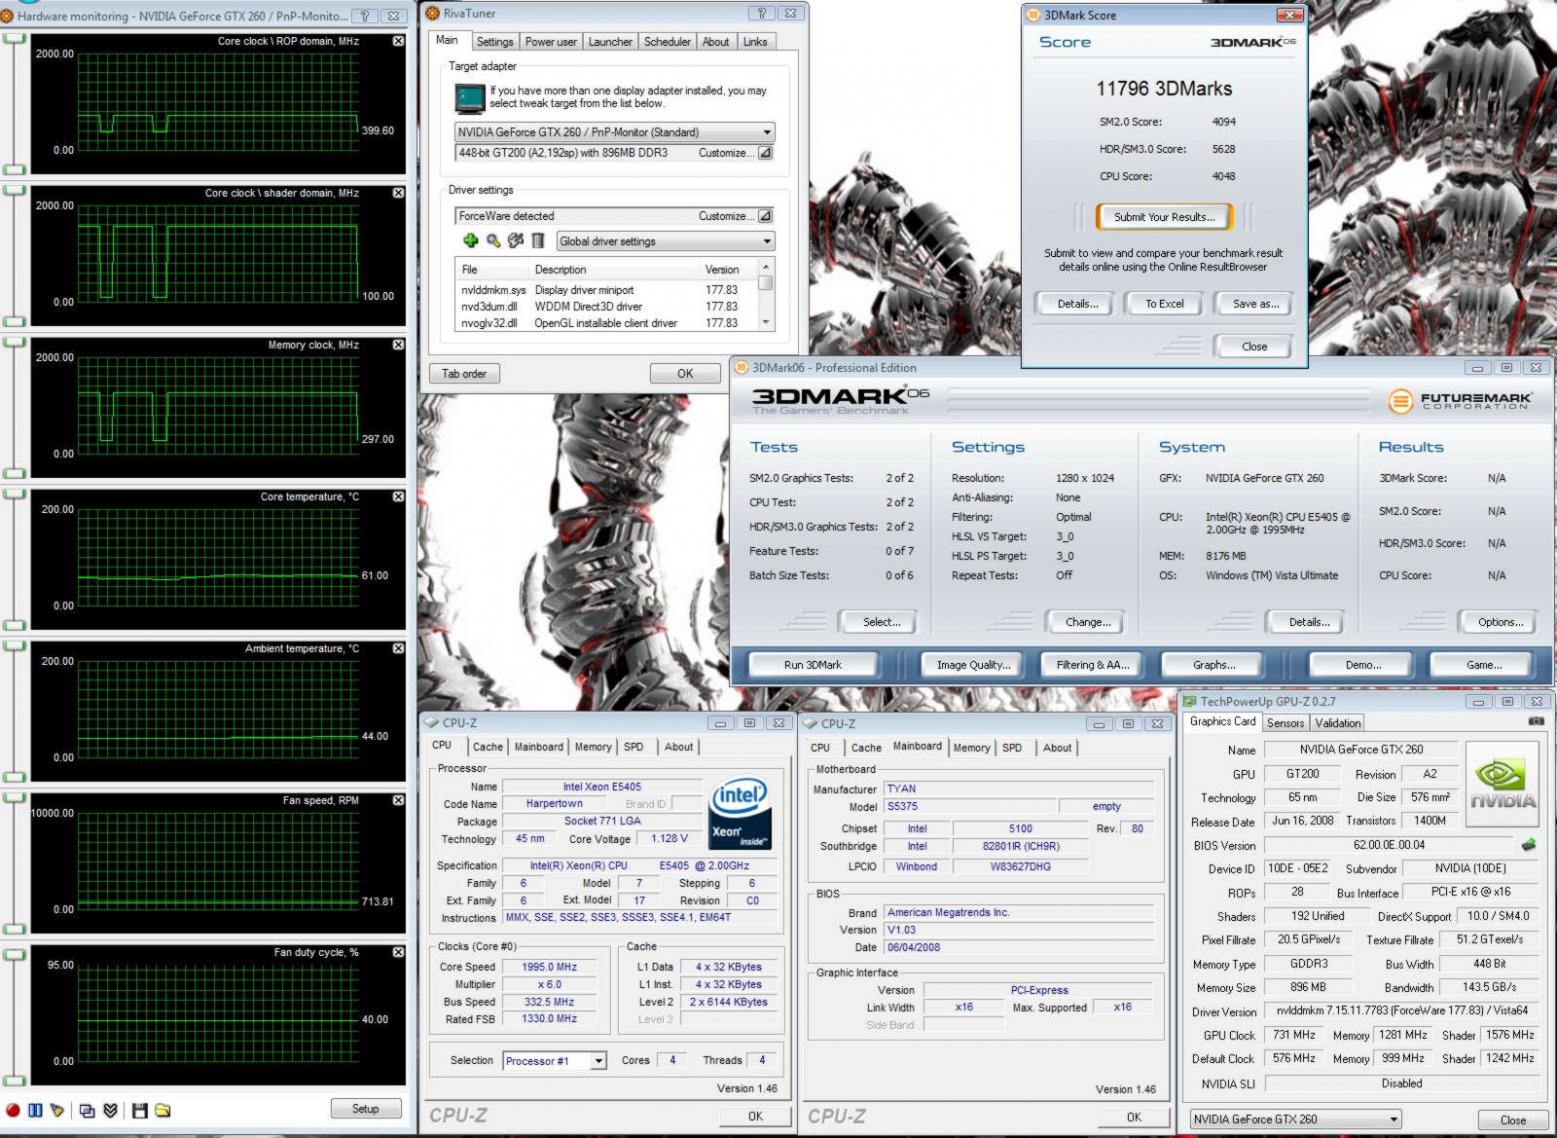Pause hardware monitoring with the blue pause icon
This screenshot has height=1138, width=1557.
[36, 1110]
